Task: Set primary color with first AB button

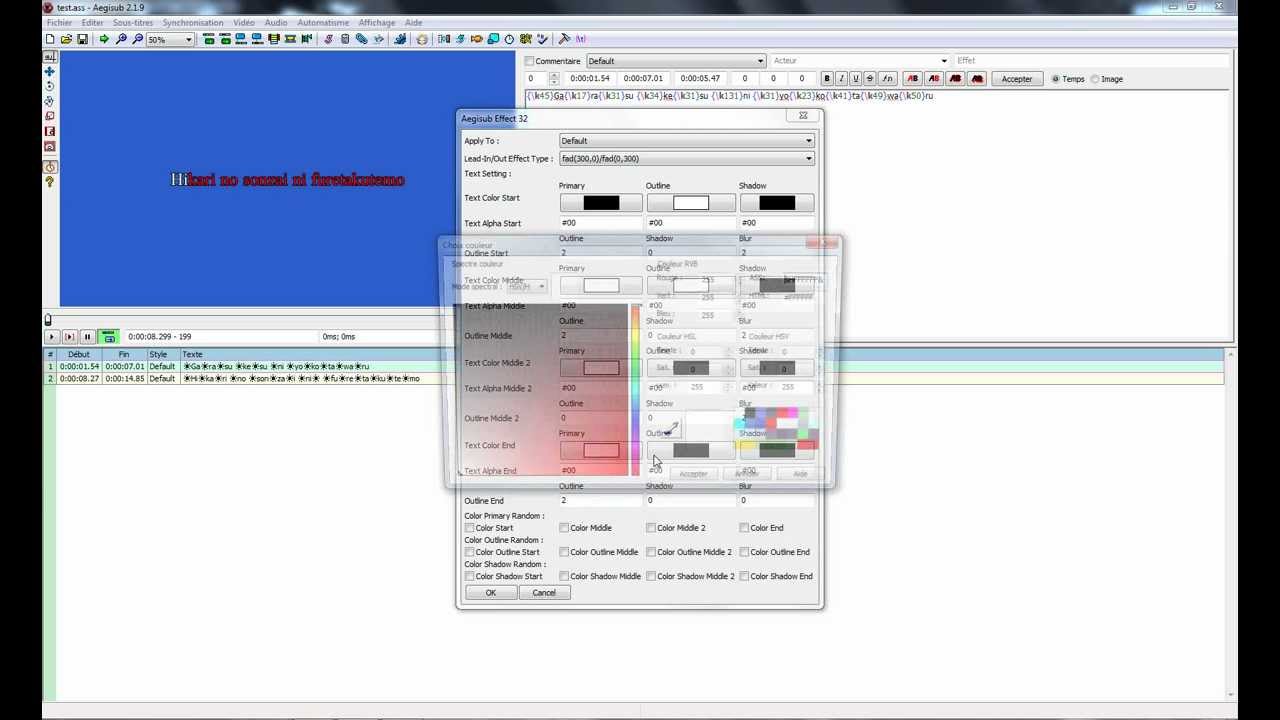Action: (x=912, y=79)
